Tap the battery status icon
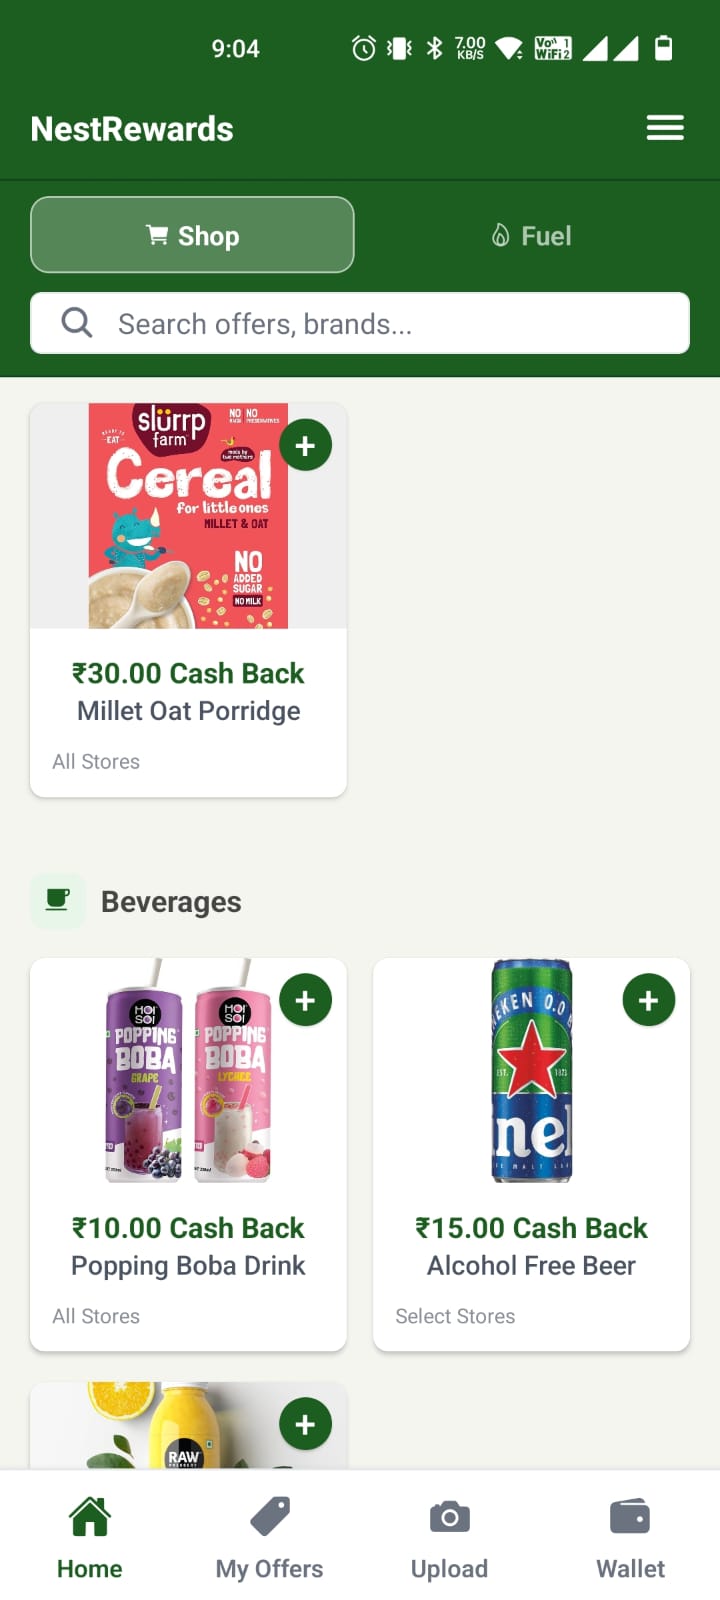Image resolution: width=720 pixels, height=1600 pixels. click(663, 48)
